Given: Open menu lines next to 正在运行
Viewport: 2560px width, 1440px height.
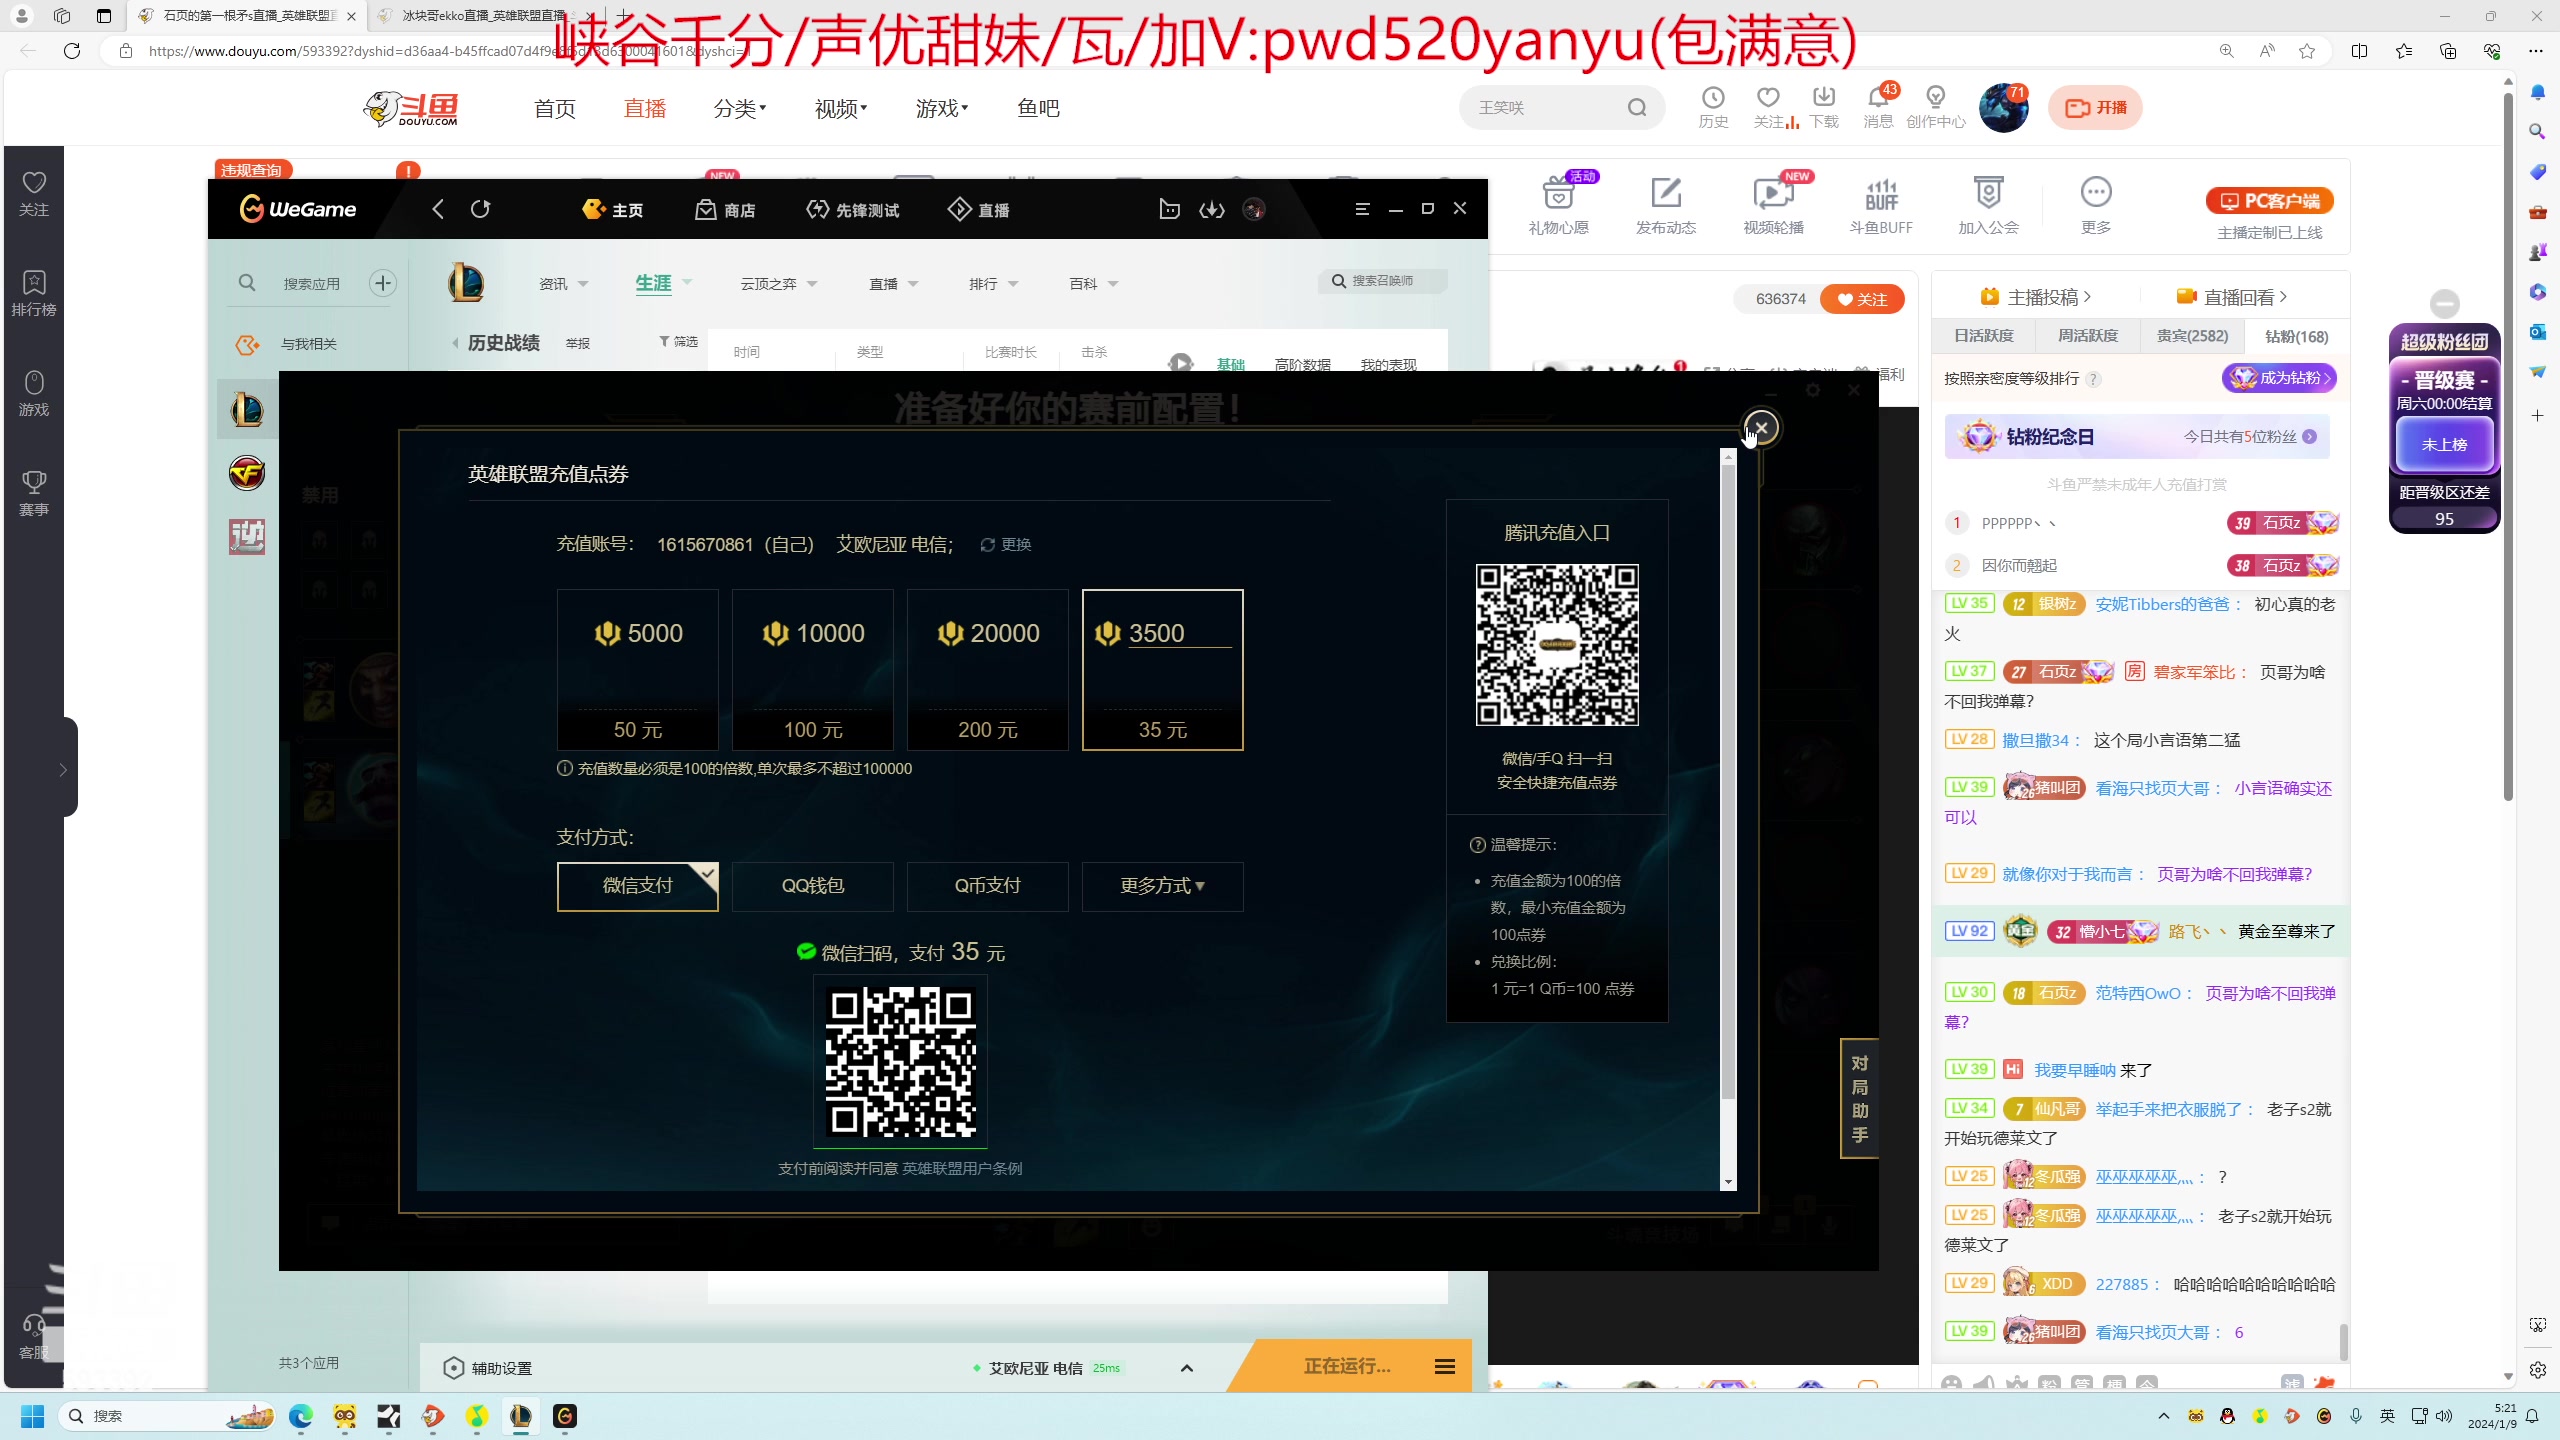Looking at the screenshot, I should coord(1445,1367).
